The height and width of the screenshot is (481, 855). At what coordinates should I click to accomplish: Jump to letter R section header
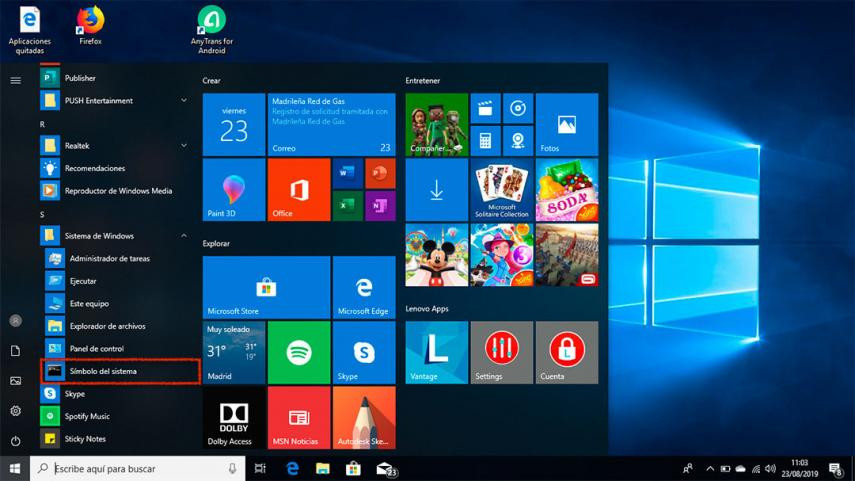(42, 124)
